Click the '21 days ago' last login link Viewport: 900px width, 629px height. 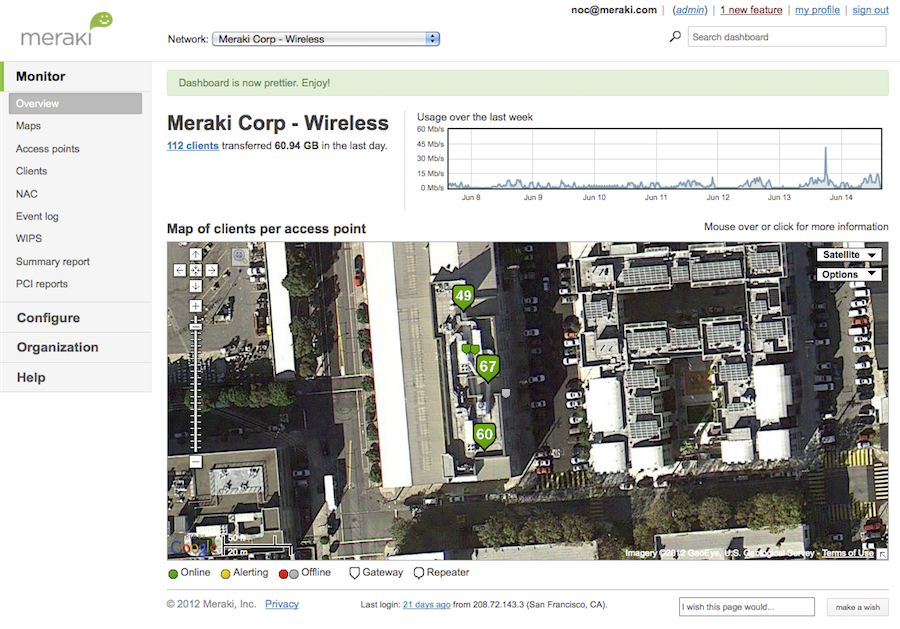point(426,604)
